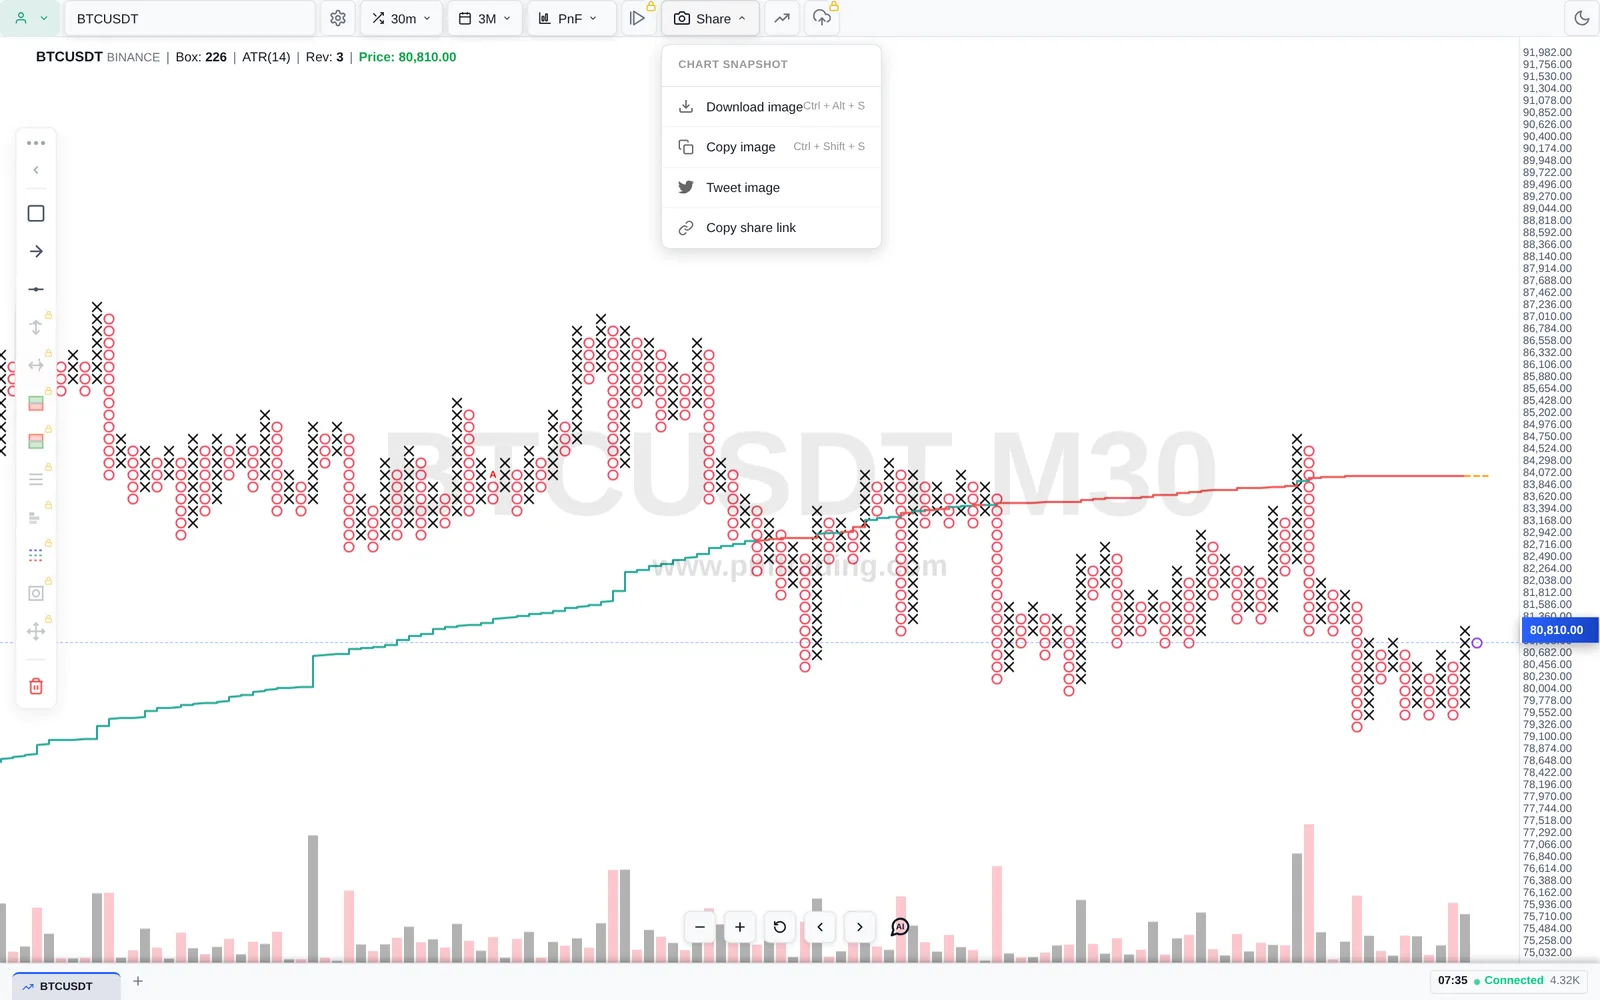Open the 3M date range dropdown
The width and height of the screenshot is (1600, 1000).
pyautogui.click(x=485, y=18)
